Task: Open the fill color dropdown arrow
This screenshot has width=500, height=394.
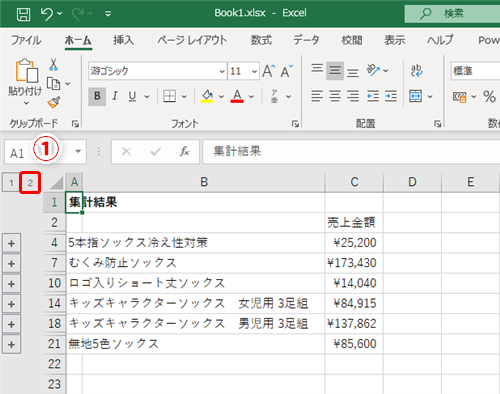Action: 221,97
